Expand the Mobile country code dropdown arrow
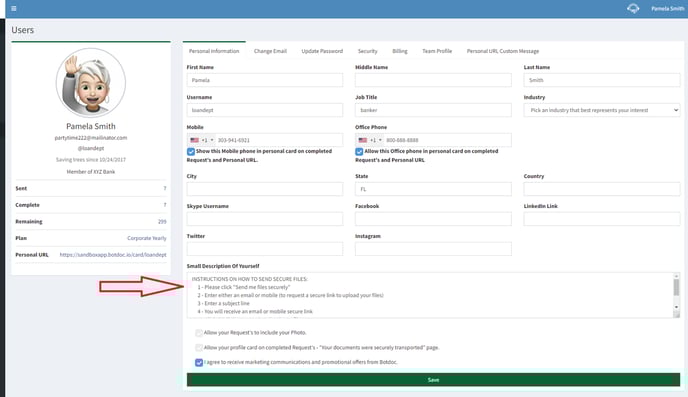 tap(212, 140)
